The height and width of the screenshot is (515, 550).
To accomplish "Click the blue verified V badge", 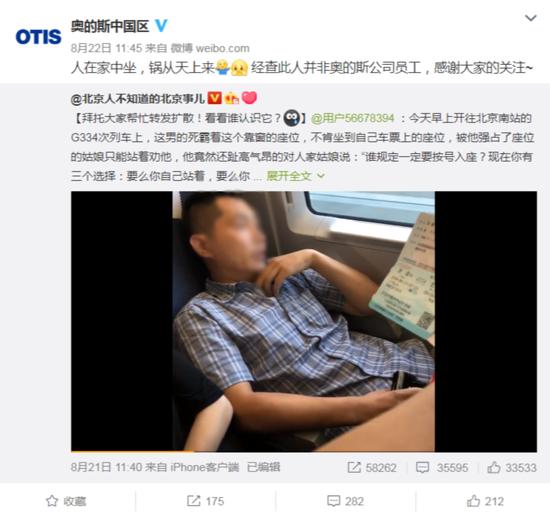I will tap(161, 26).
